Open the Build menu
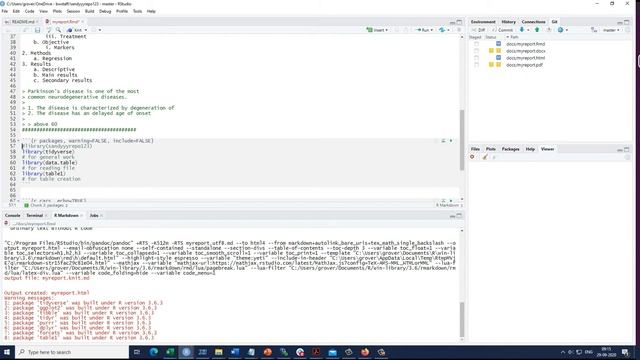The image size is (640, 360). pyautogui.click(x=89, y=11)
